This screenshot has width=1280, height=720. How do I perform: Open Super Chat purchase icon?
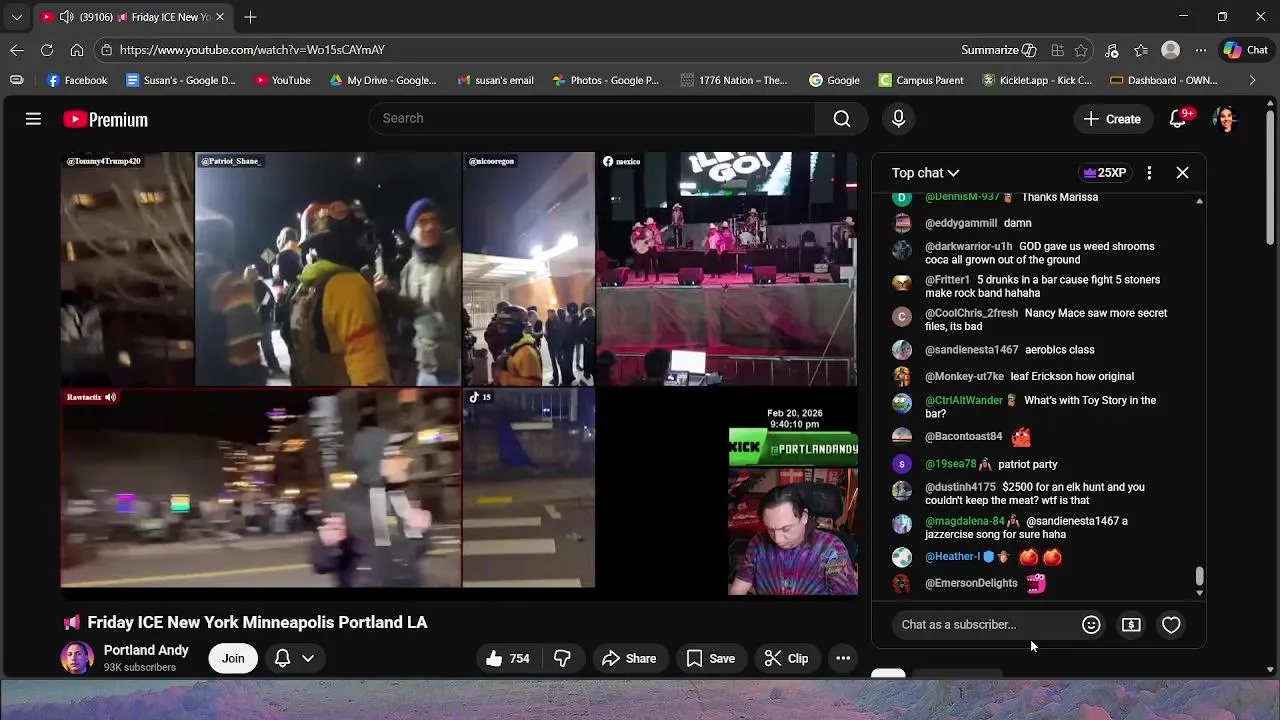coord(1131,625)
